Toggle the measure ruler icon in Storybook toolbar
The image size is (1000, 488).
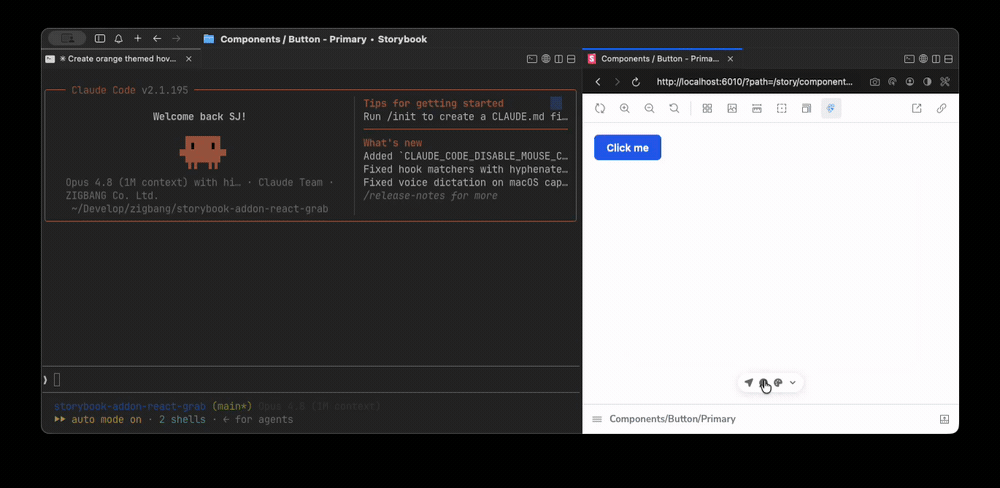[x=757, y=108]
